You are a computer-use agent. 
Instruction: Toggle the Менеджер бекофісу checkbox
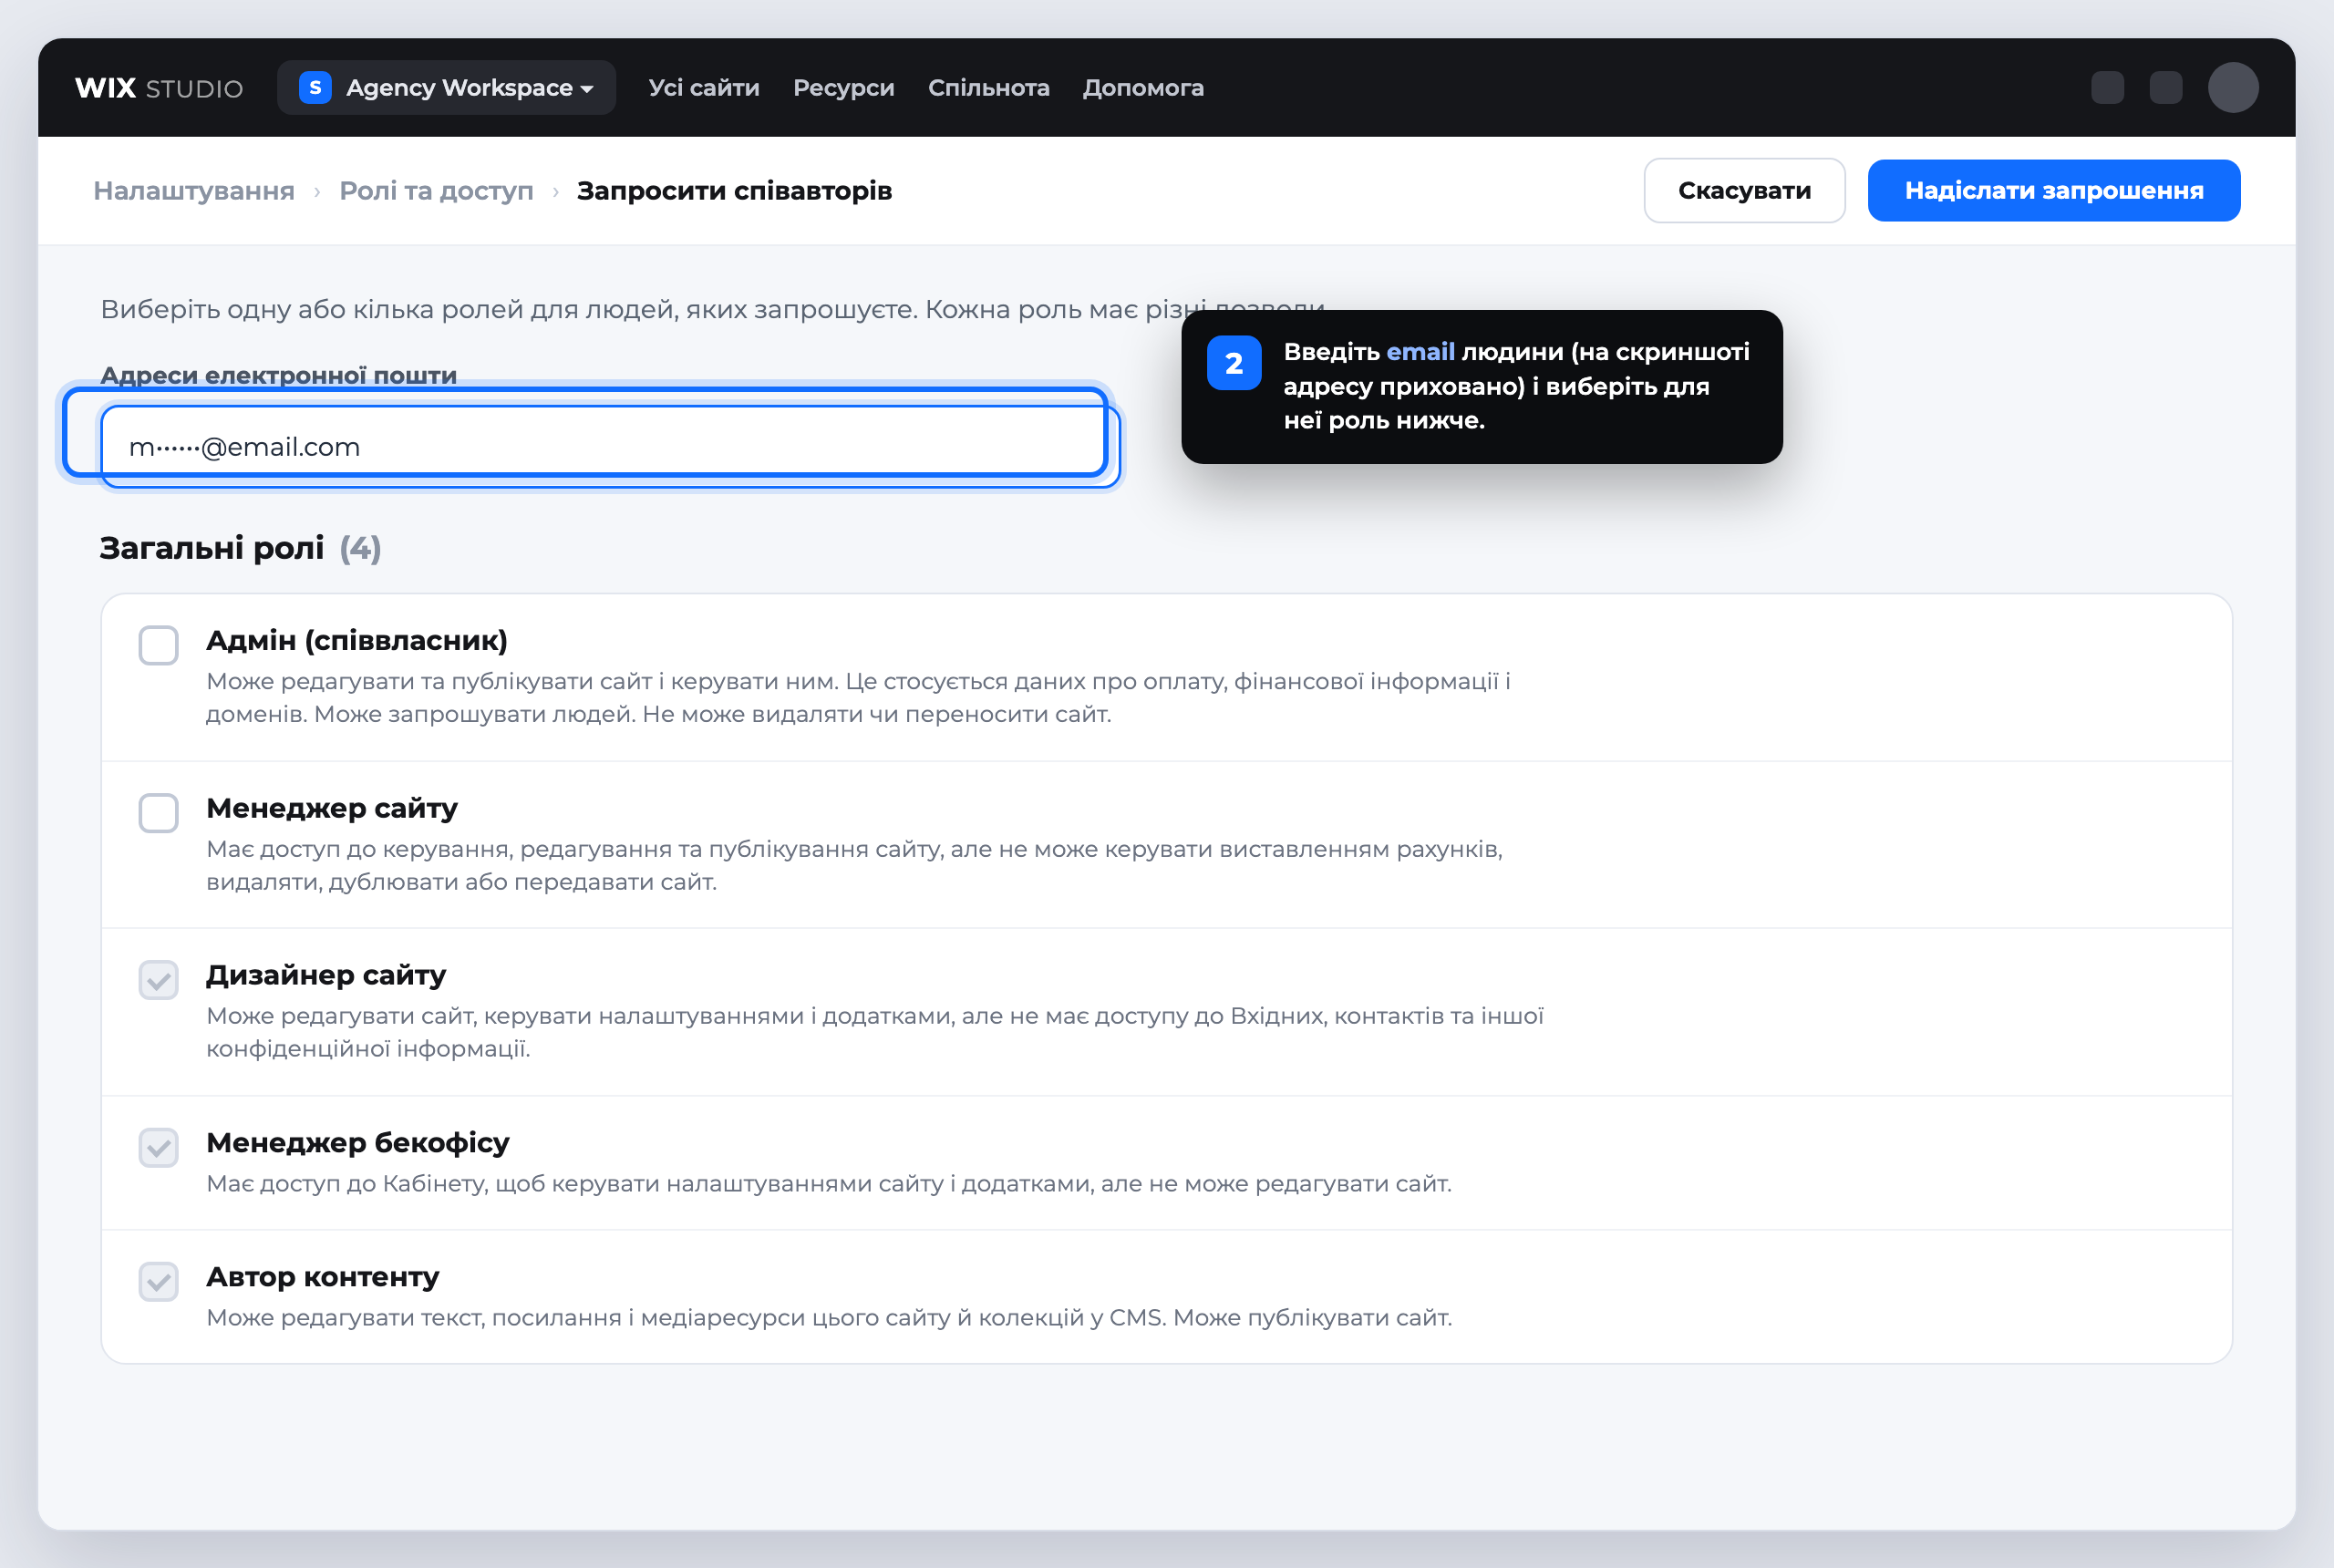[159, 1147]
